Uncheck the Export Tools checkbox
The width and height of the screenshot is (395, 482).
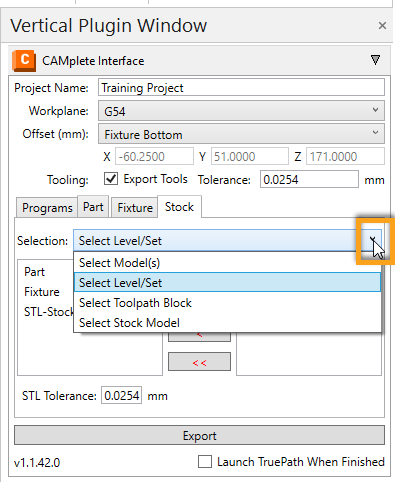[x=111, y=179]
